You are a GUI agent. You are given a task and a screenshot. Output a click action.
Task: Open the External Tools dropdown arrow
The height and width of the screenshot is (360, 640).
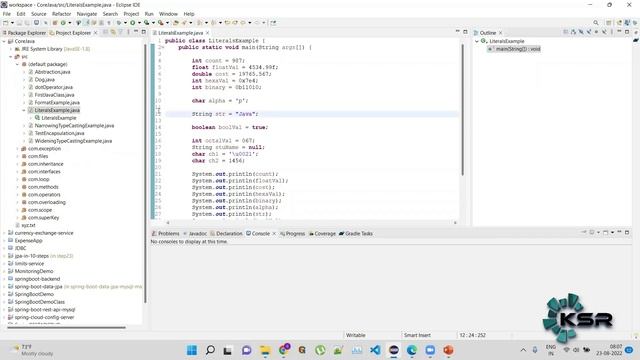pyautogui.click(x=167, y=23)
